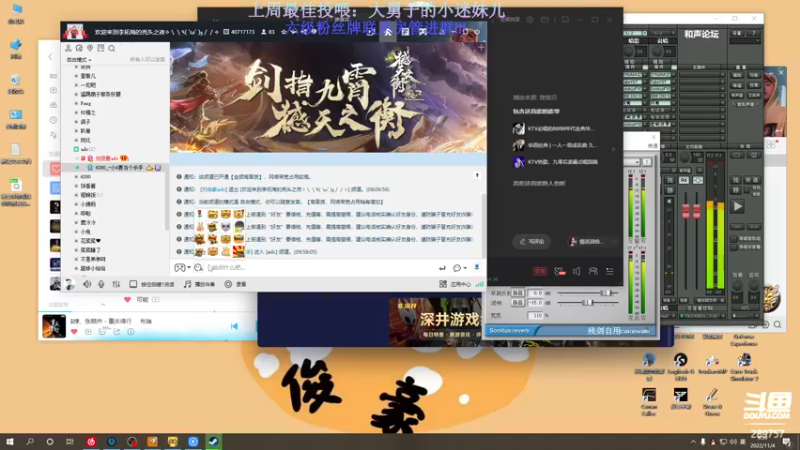Click the left red fader in mixer

click(686, 211)
